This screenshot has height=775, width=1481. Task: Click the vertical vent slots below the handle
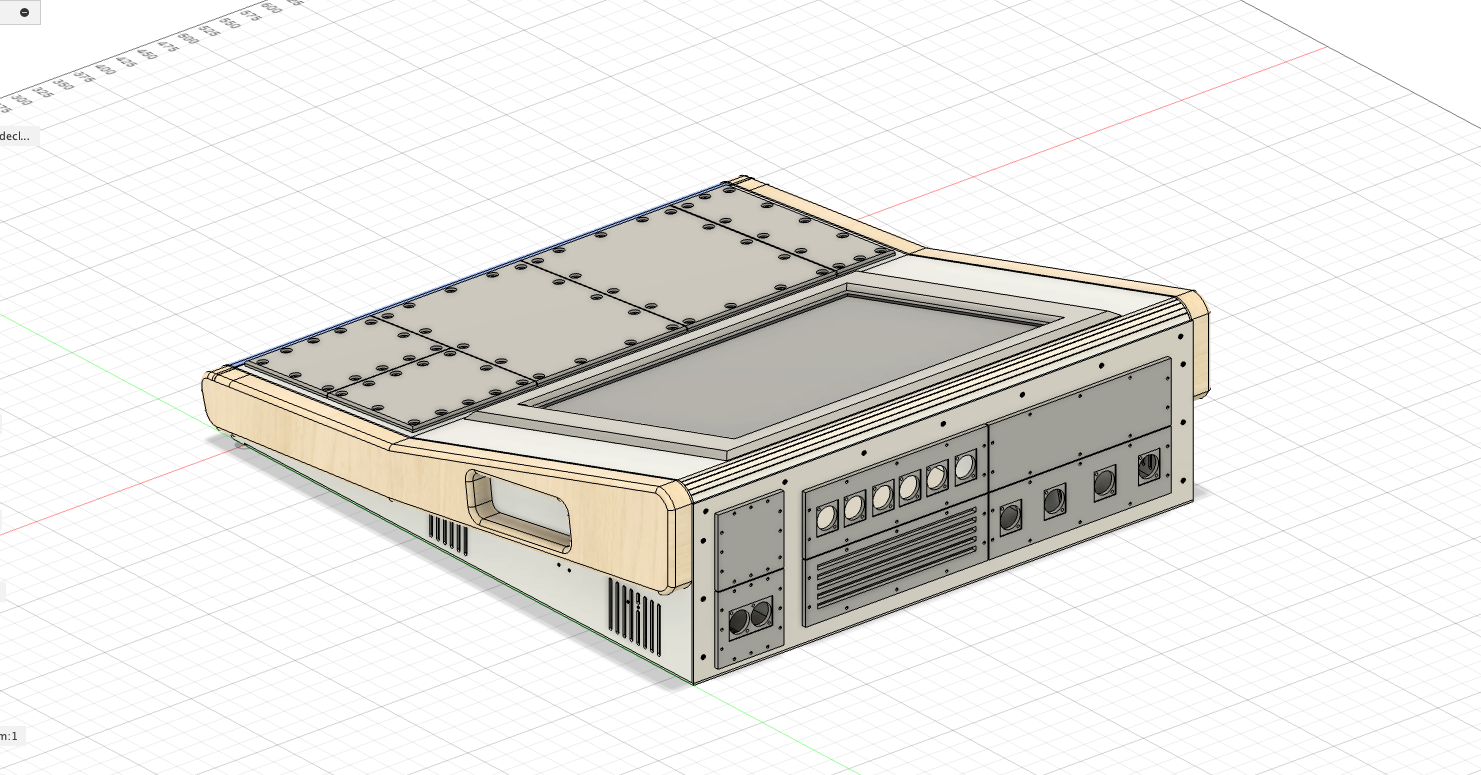449,535
